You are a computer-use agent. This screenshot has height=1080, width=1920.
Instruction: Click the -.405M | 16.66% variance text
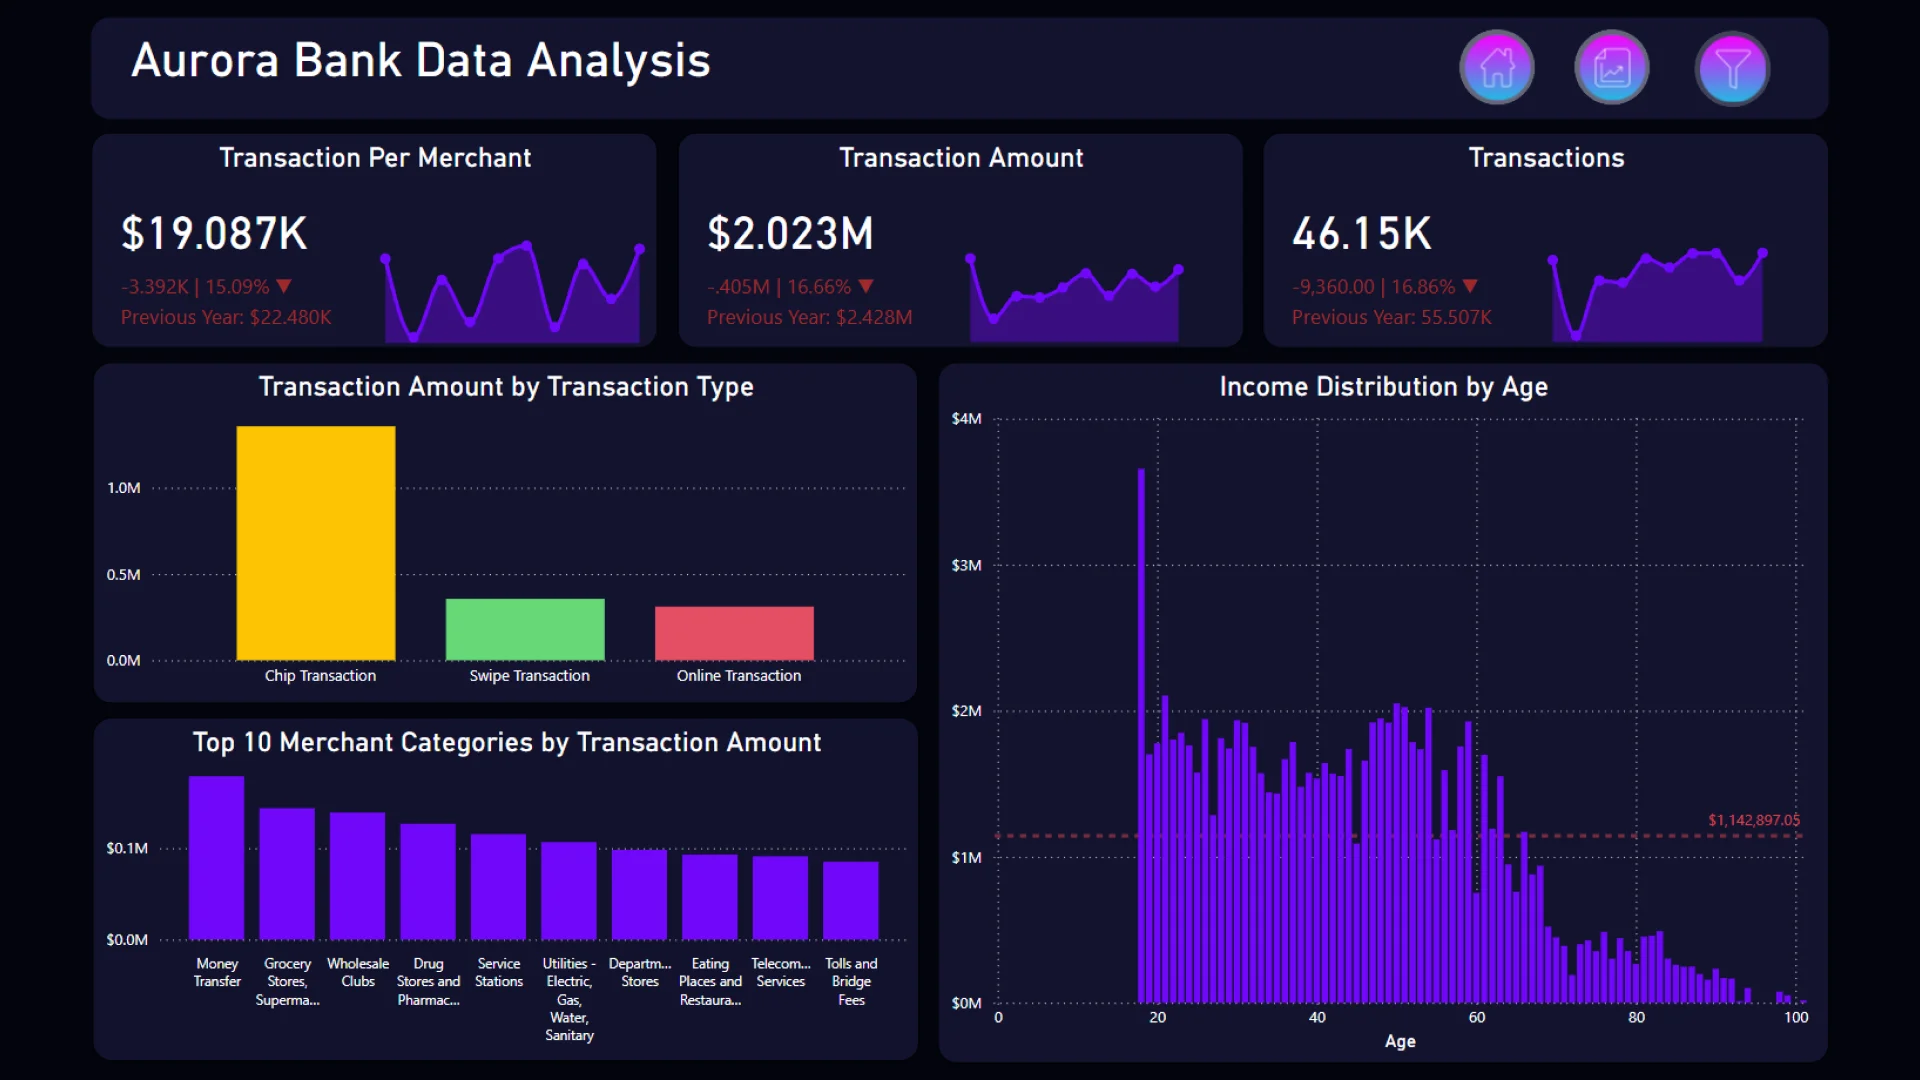pos(779,287)
